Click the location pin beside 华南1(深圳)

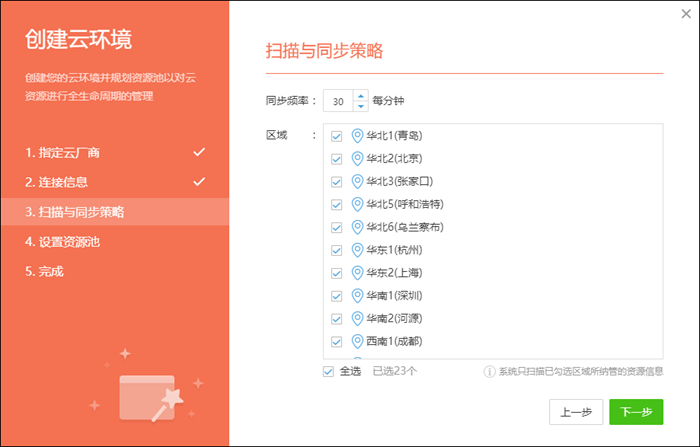[x=357, y=296]
